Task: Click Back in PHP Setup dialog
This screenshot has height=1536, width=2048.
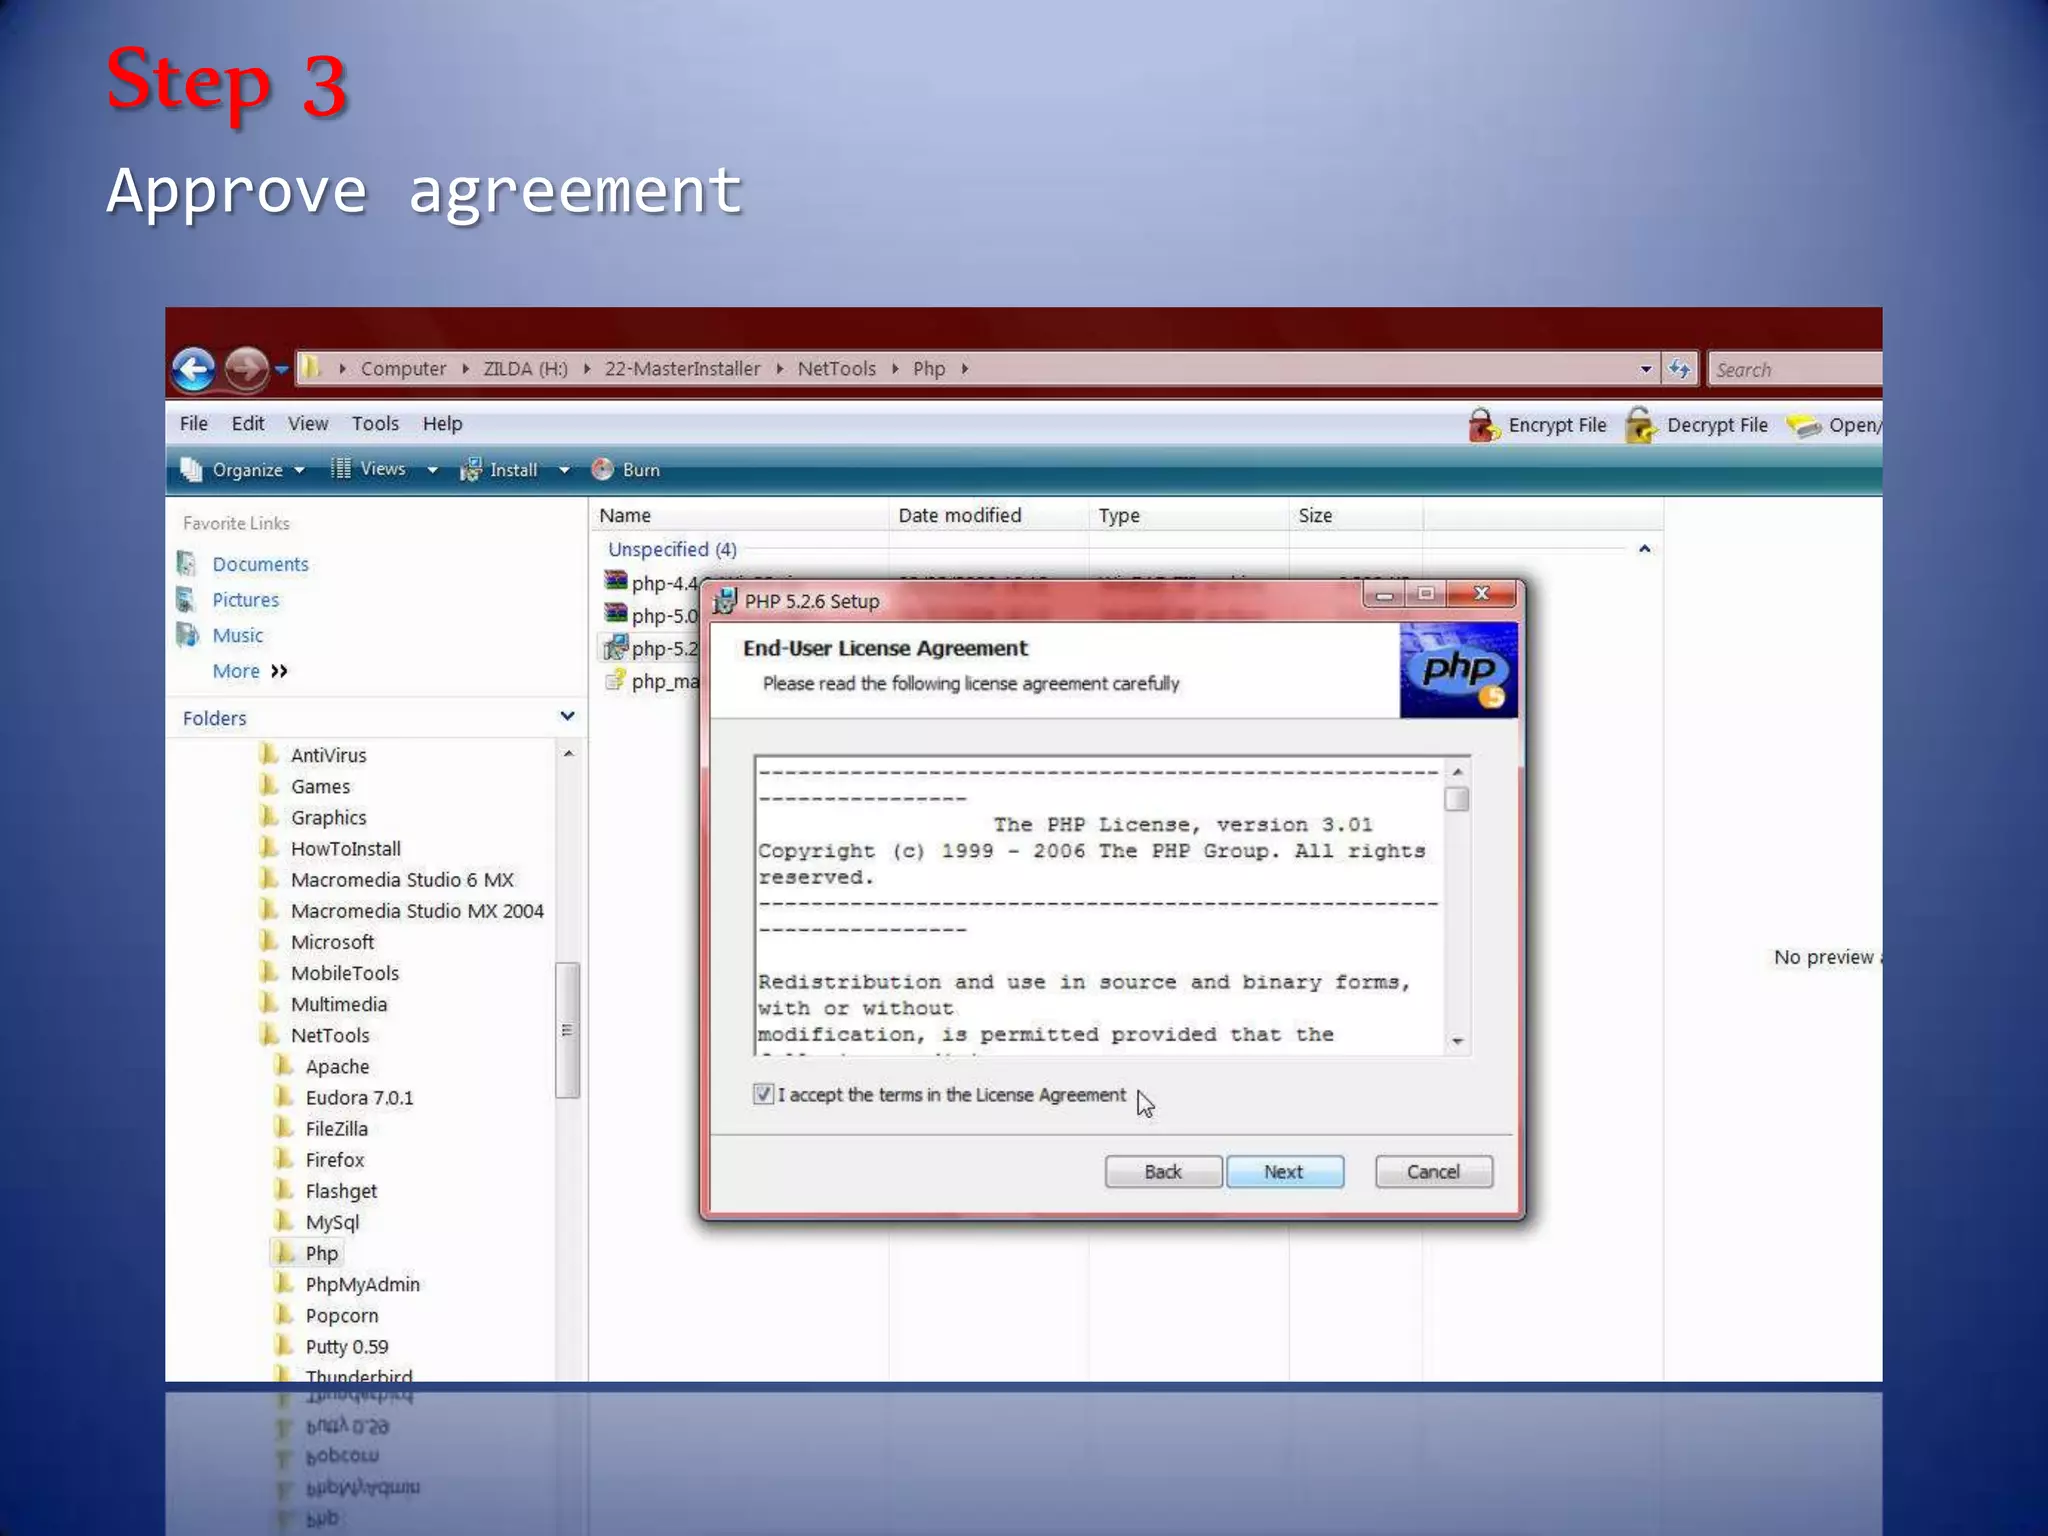Action: click(1163, 1171)
